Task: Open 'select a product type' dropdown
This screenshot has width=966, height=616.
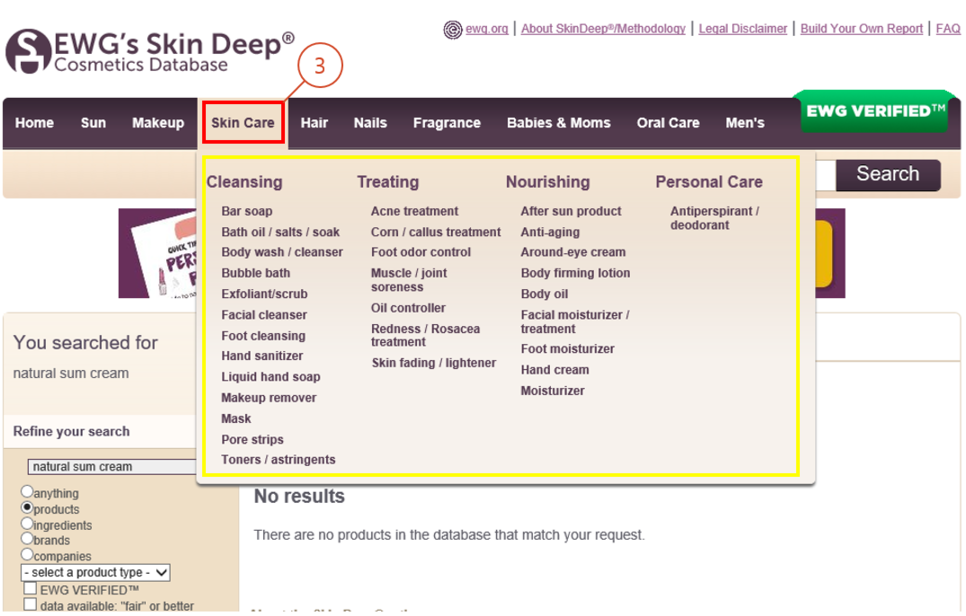Action: tap(95, 573)
